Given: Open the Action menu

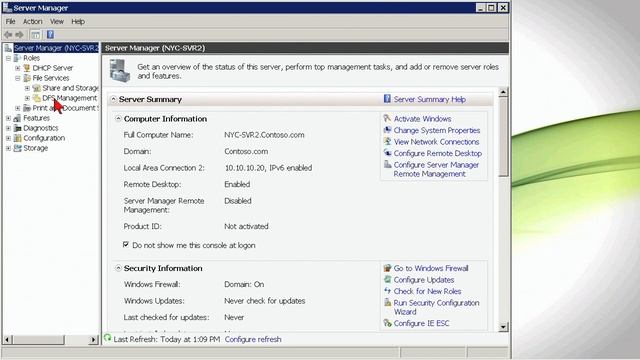Looking at the screenshot, I should coord(32,21).
